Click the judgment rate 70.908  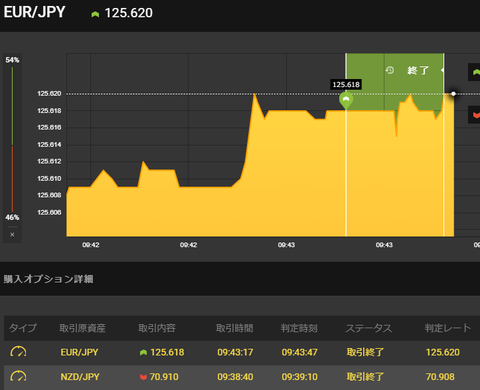pyautogui.click(x=440, y=377)
